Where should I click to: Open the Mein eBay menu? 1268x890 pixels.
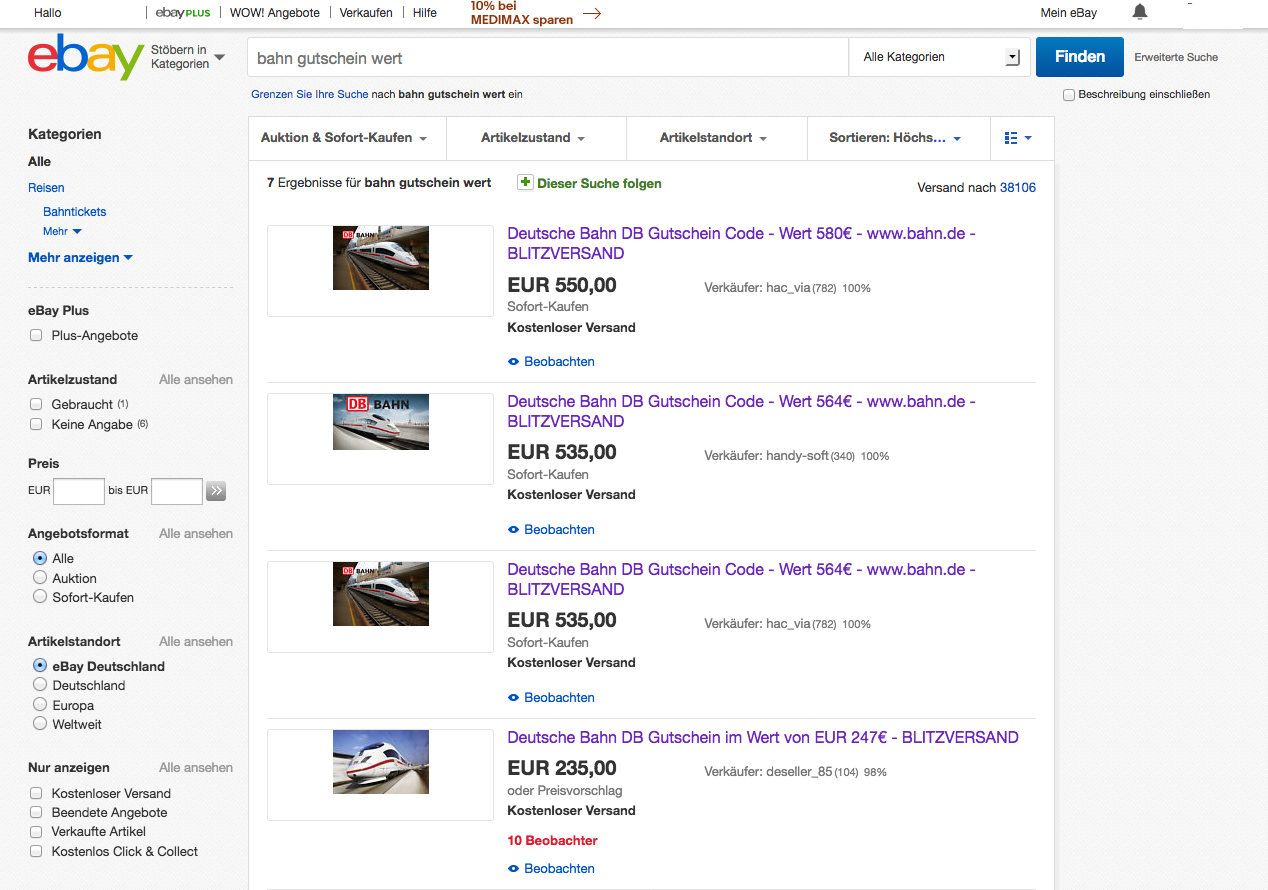pos(1068,13)
